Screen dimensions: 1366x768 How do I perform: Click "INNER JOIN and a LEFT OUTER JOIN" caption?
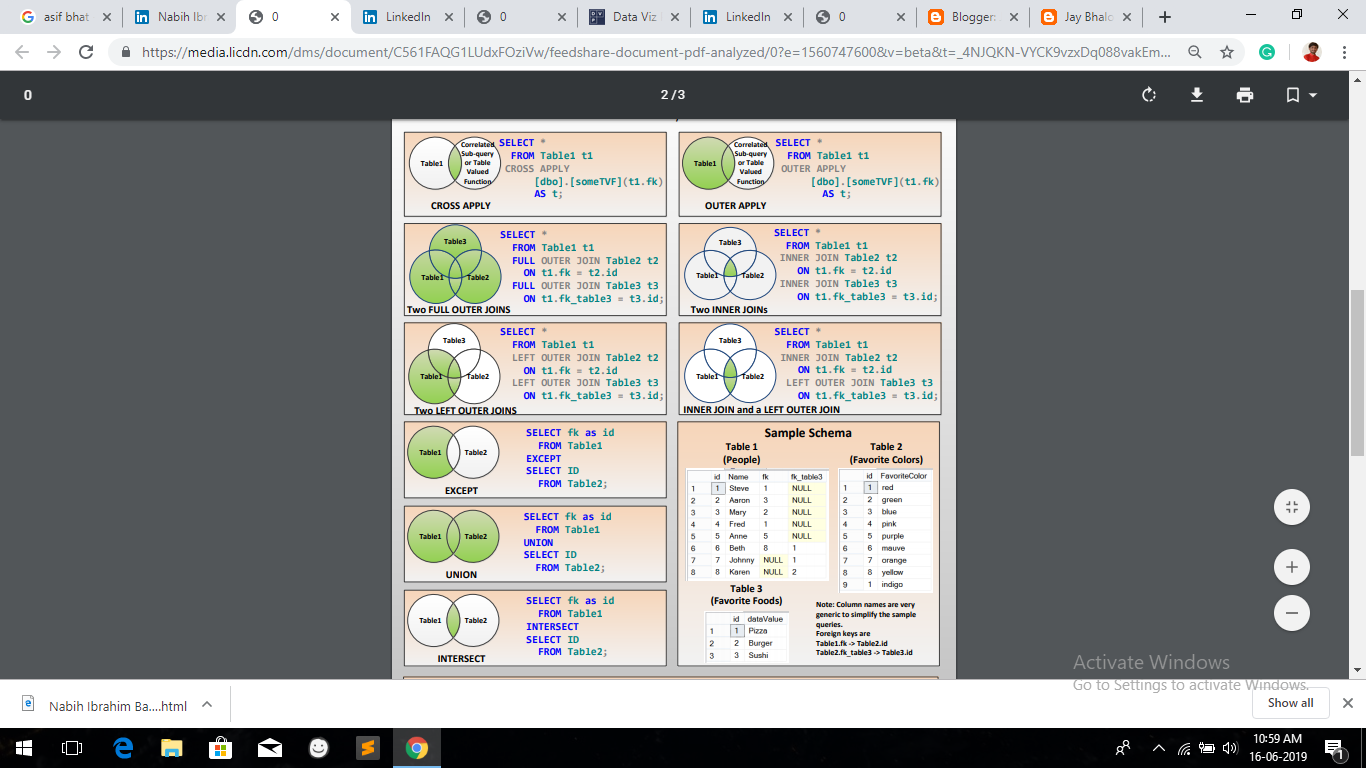(x=761, y=409)
